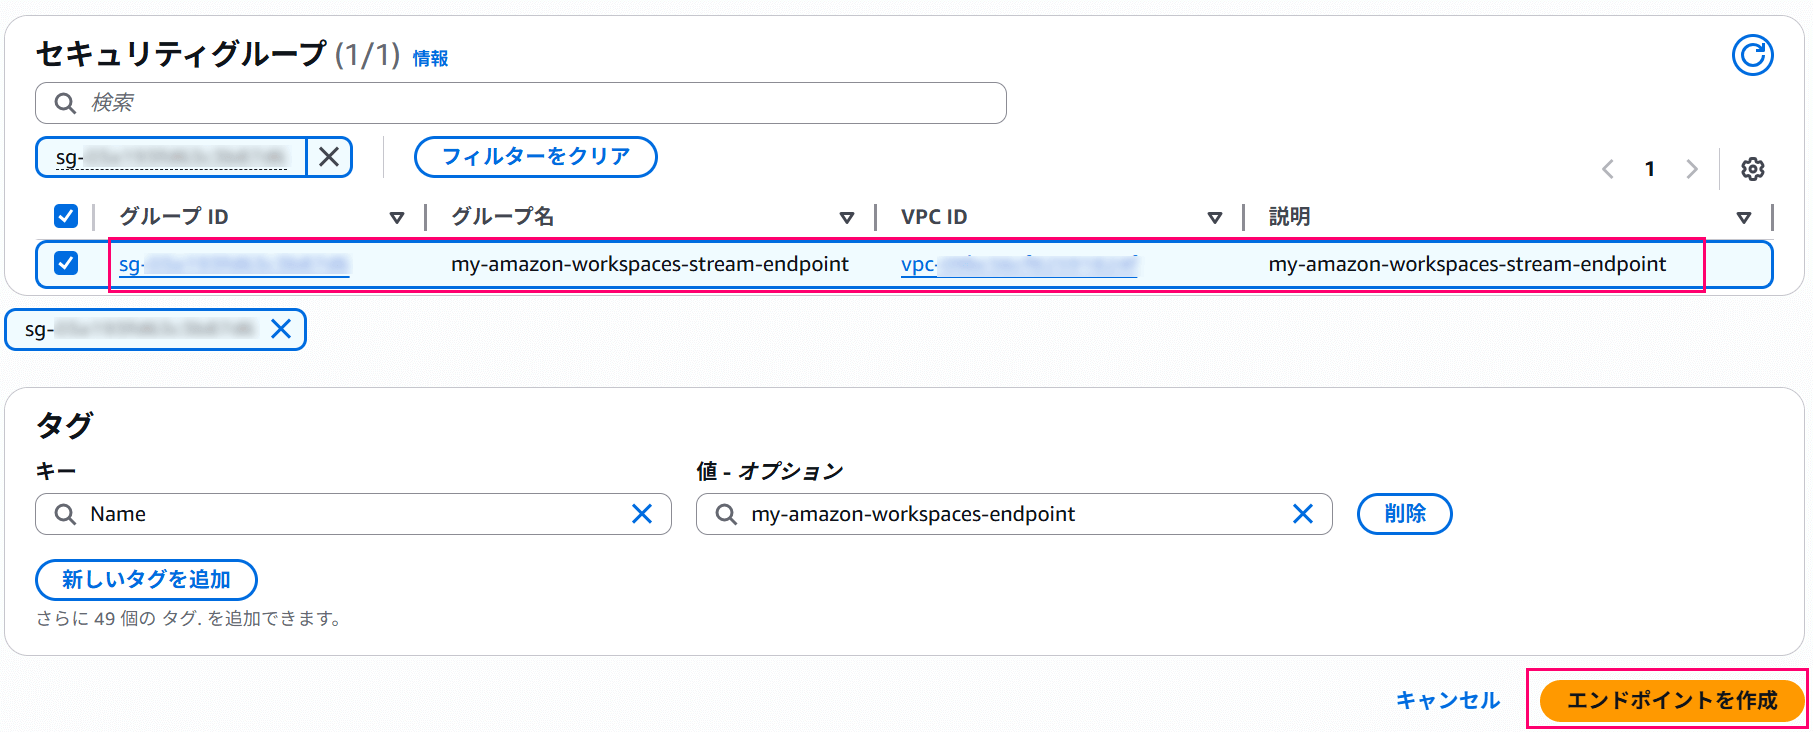Click キャンセル link
Screen dimensions: 1813x732
click(1448, 700)
